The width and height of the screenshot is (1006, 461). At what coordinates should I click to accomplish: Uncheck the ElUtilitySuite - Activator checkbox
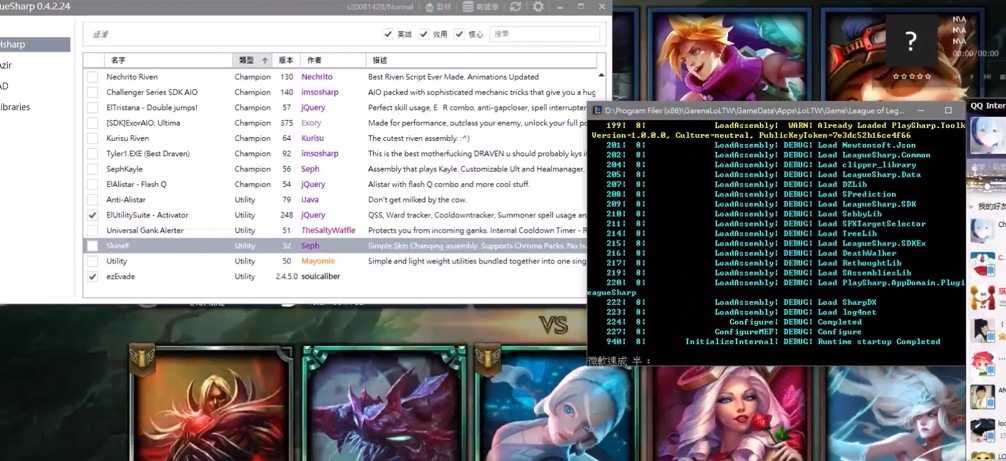tap(93, 215)
